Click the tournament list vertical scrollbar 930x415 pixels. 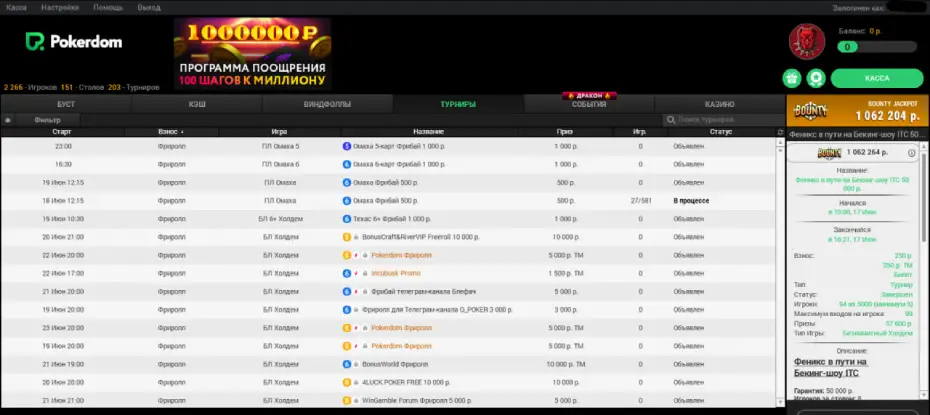[780, 273]
